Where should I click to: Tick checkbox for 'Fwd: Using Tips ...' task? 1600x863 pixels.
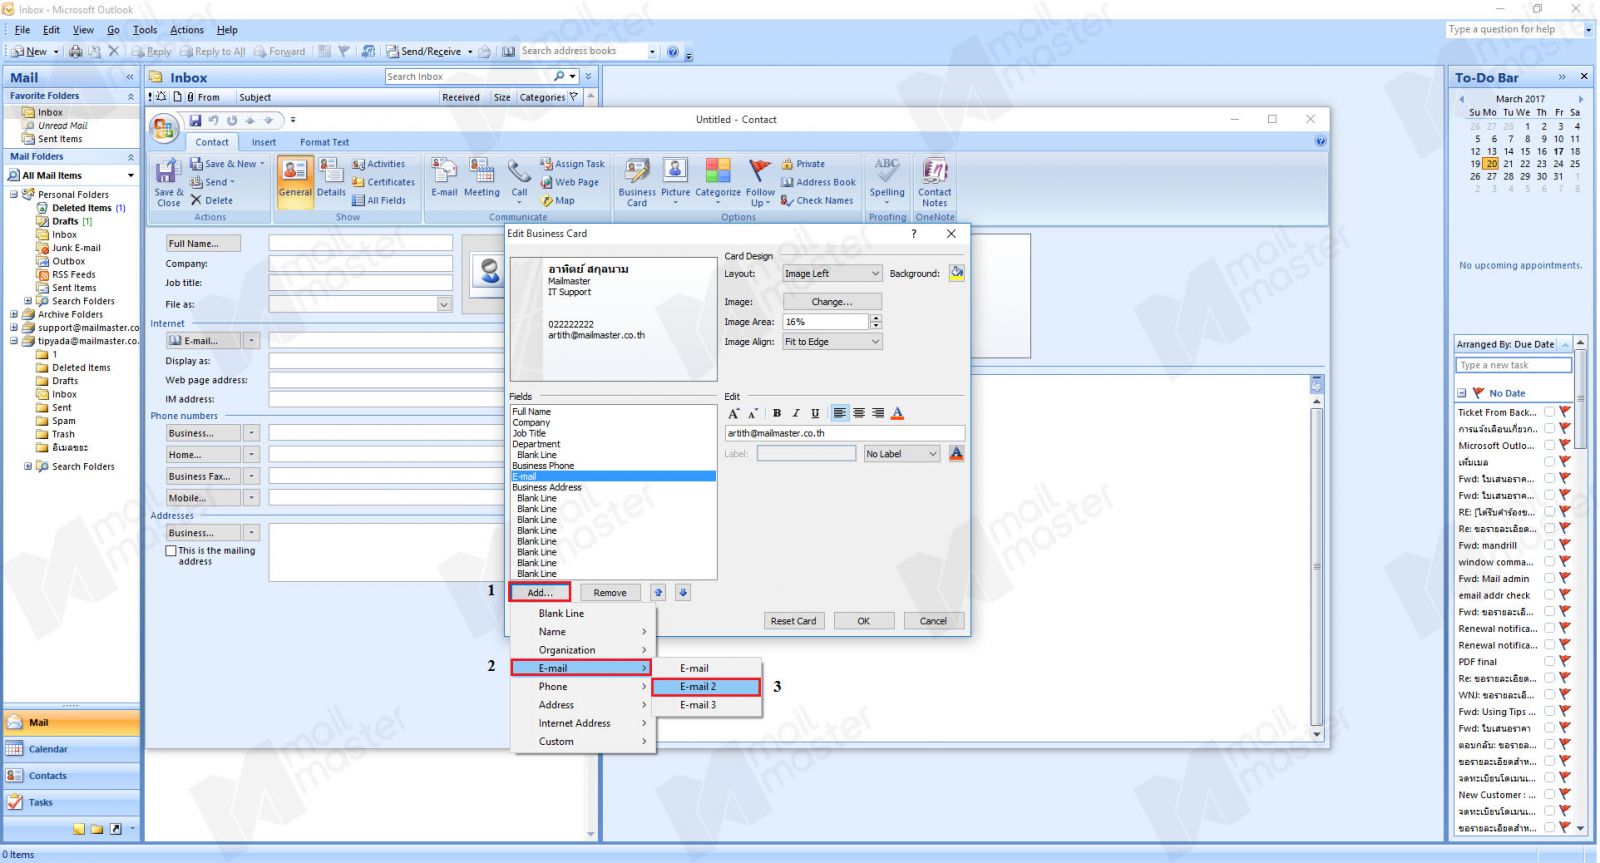pos(1549,711)
